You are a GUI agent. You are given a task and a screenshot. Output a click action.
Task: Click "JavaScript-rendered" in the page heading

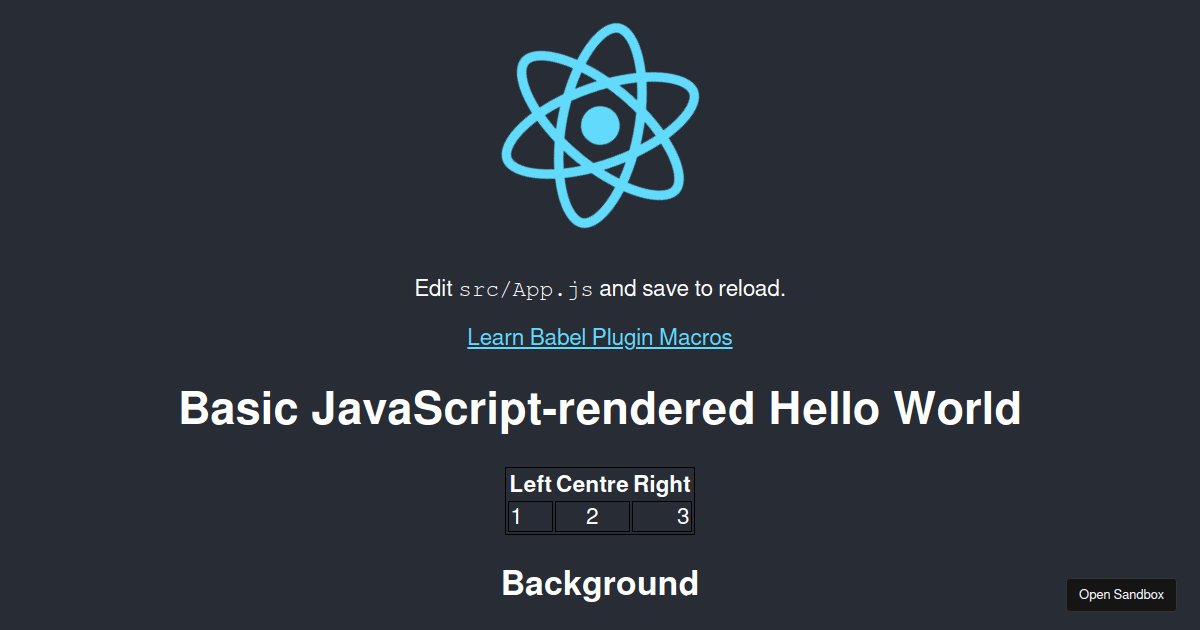coord(533,409)
